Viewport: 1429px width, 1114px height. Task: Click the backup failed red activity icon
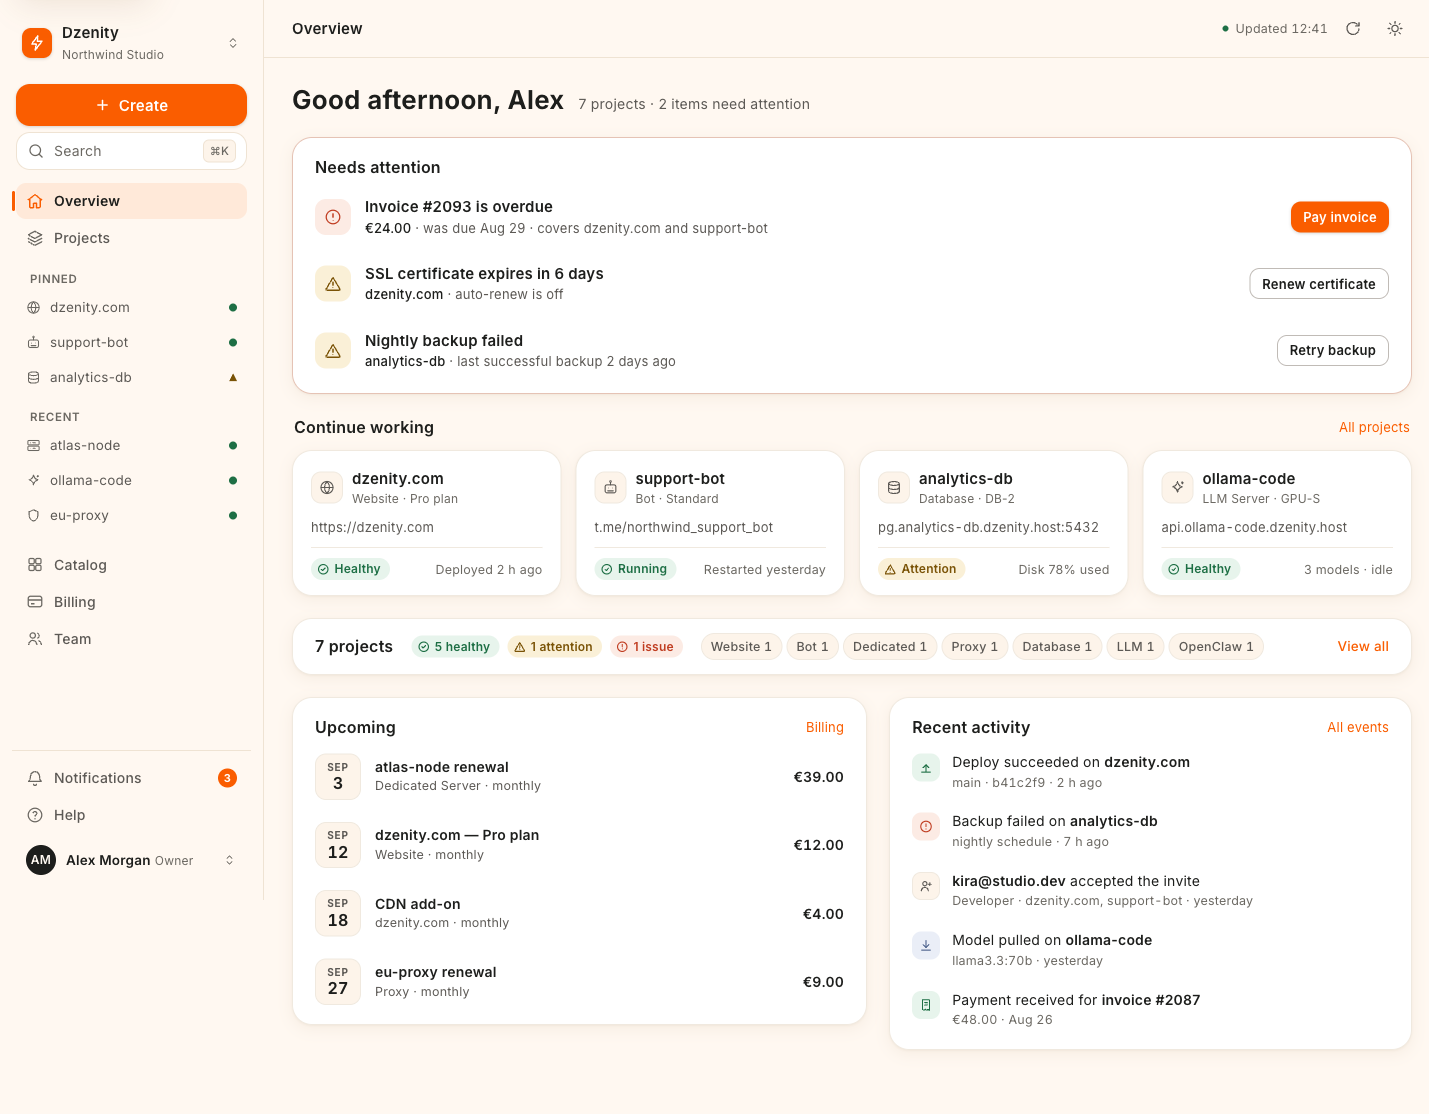(x=926, y=827)
